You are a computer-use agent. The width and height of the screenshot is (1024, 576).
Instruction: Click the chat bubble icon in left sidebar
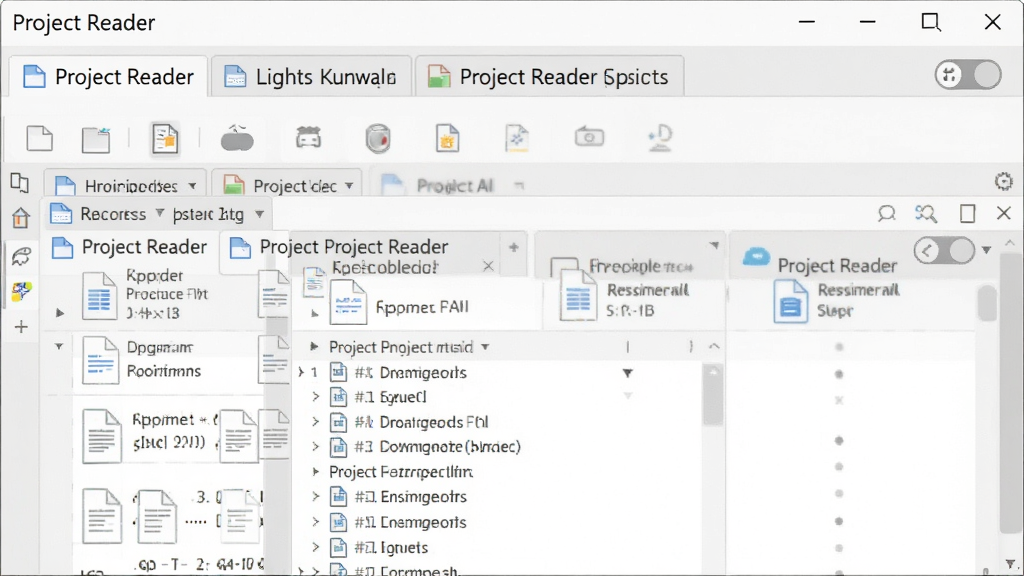[21, 256]
